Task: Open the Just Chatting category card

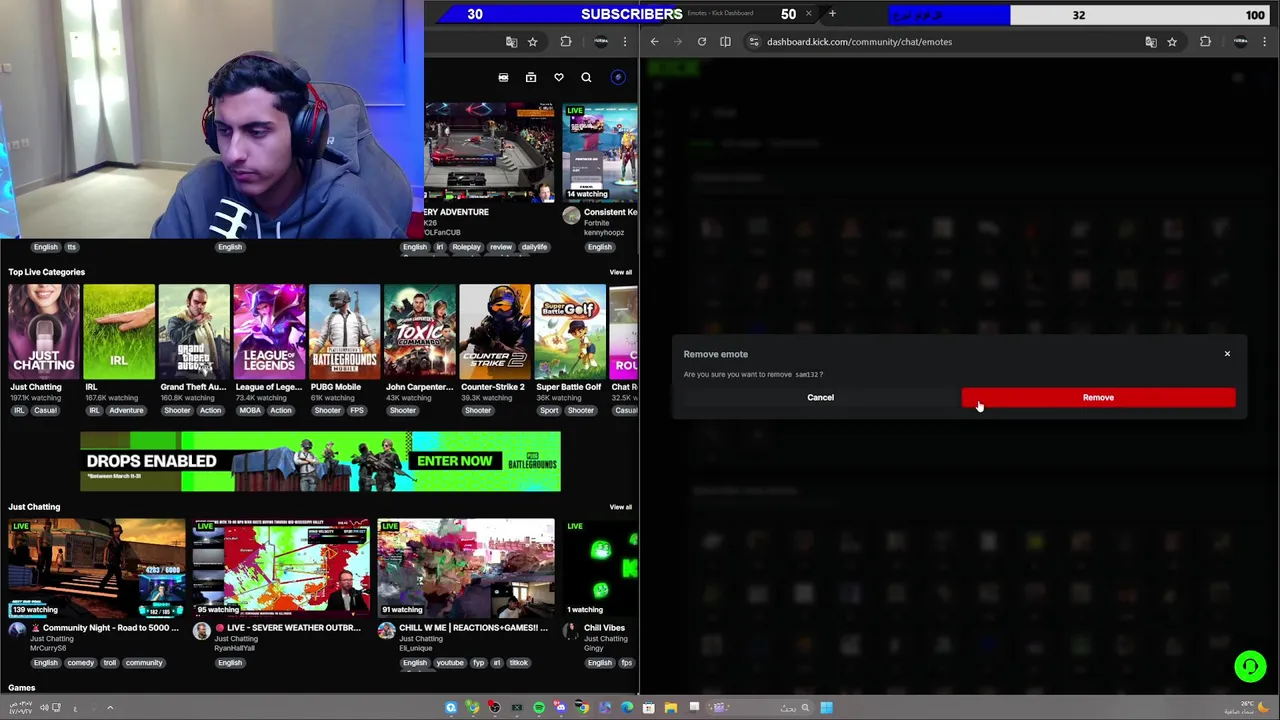Action: (44, 332)
